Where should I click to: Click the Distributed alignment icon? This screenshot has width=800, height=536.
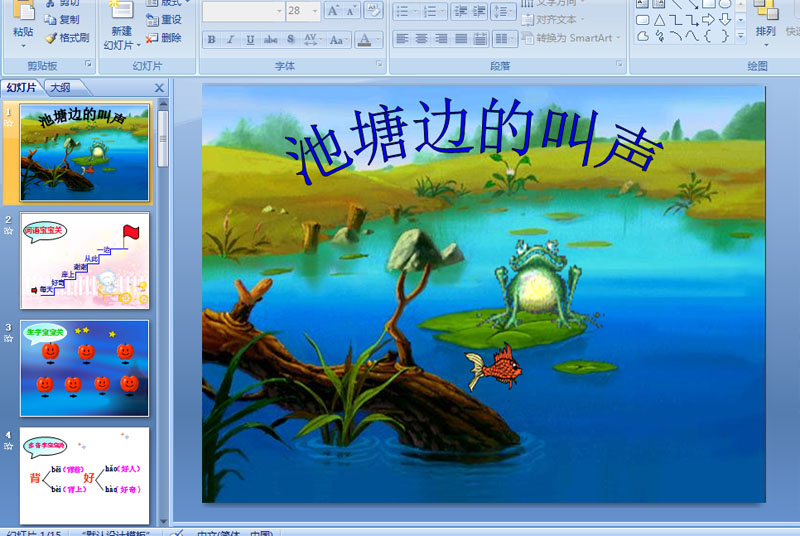tap(480, 39)
